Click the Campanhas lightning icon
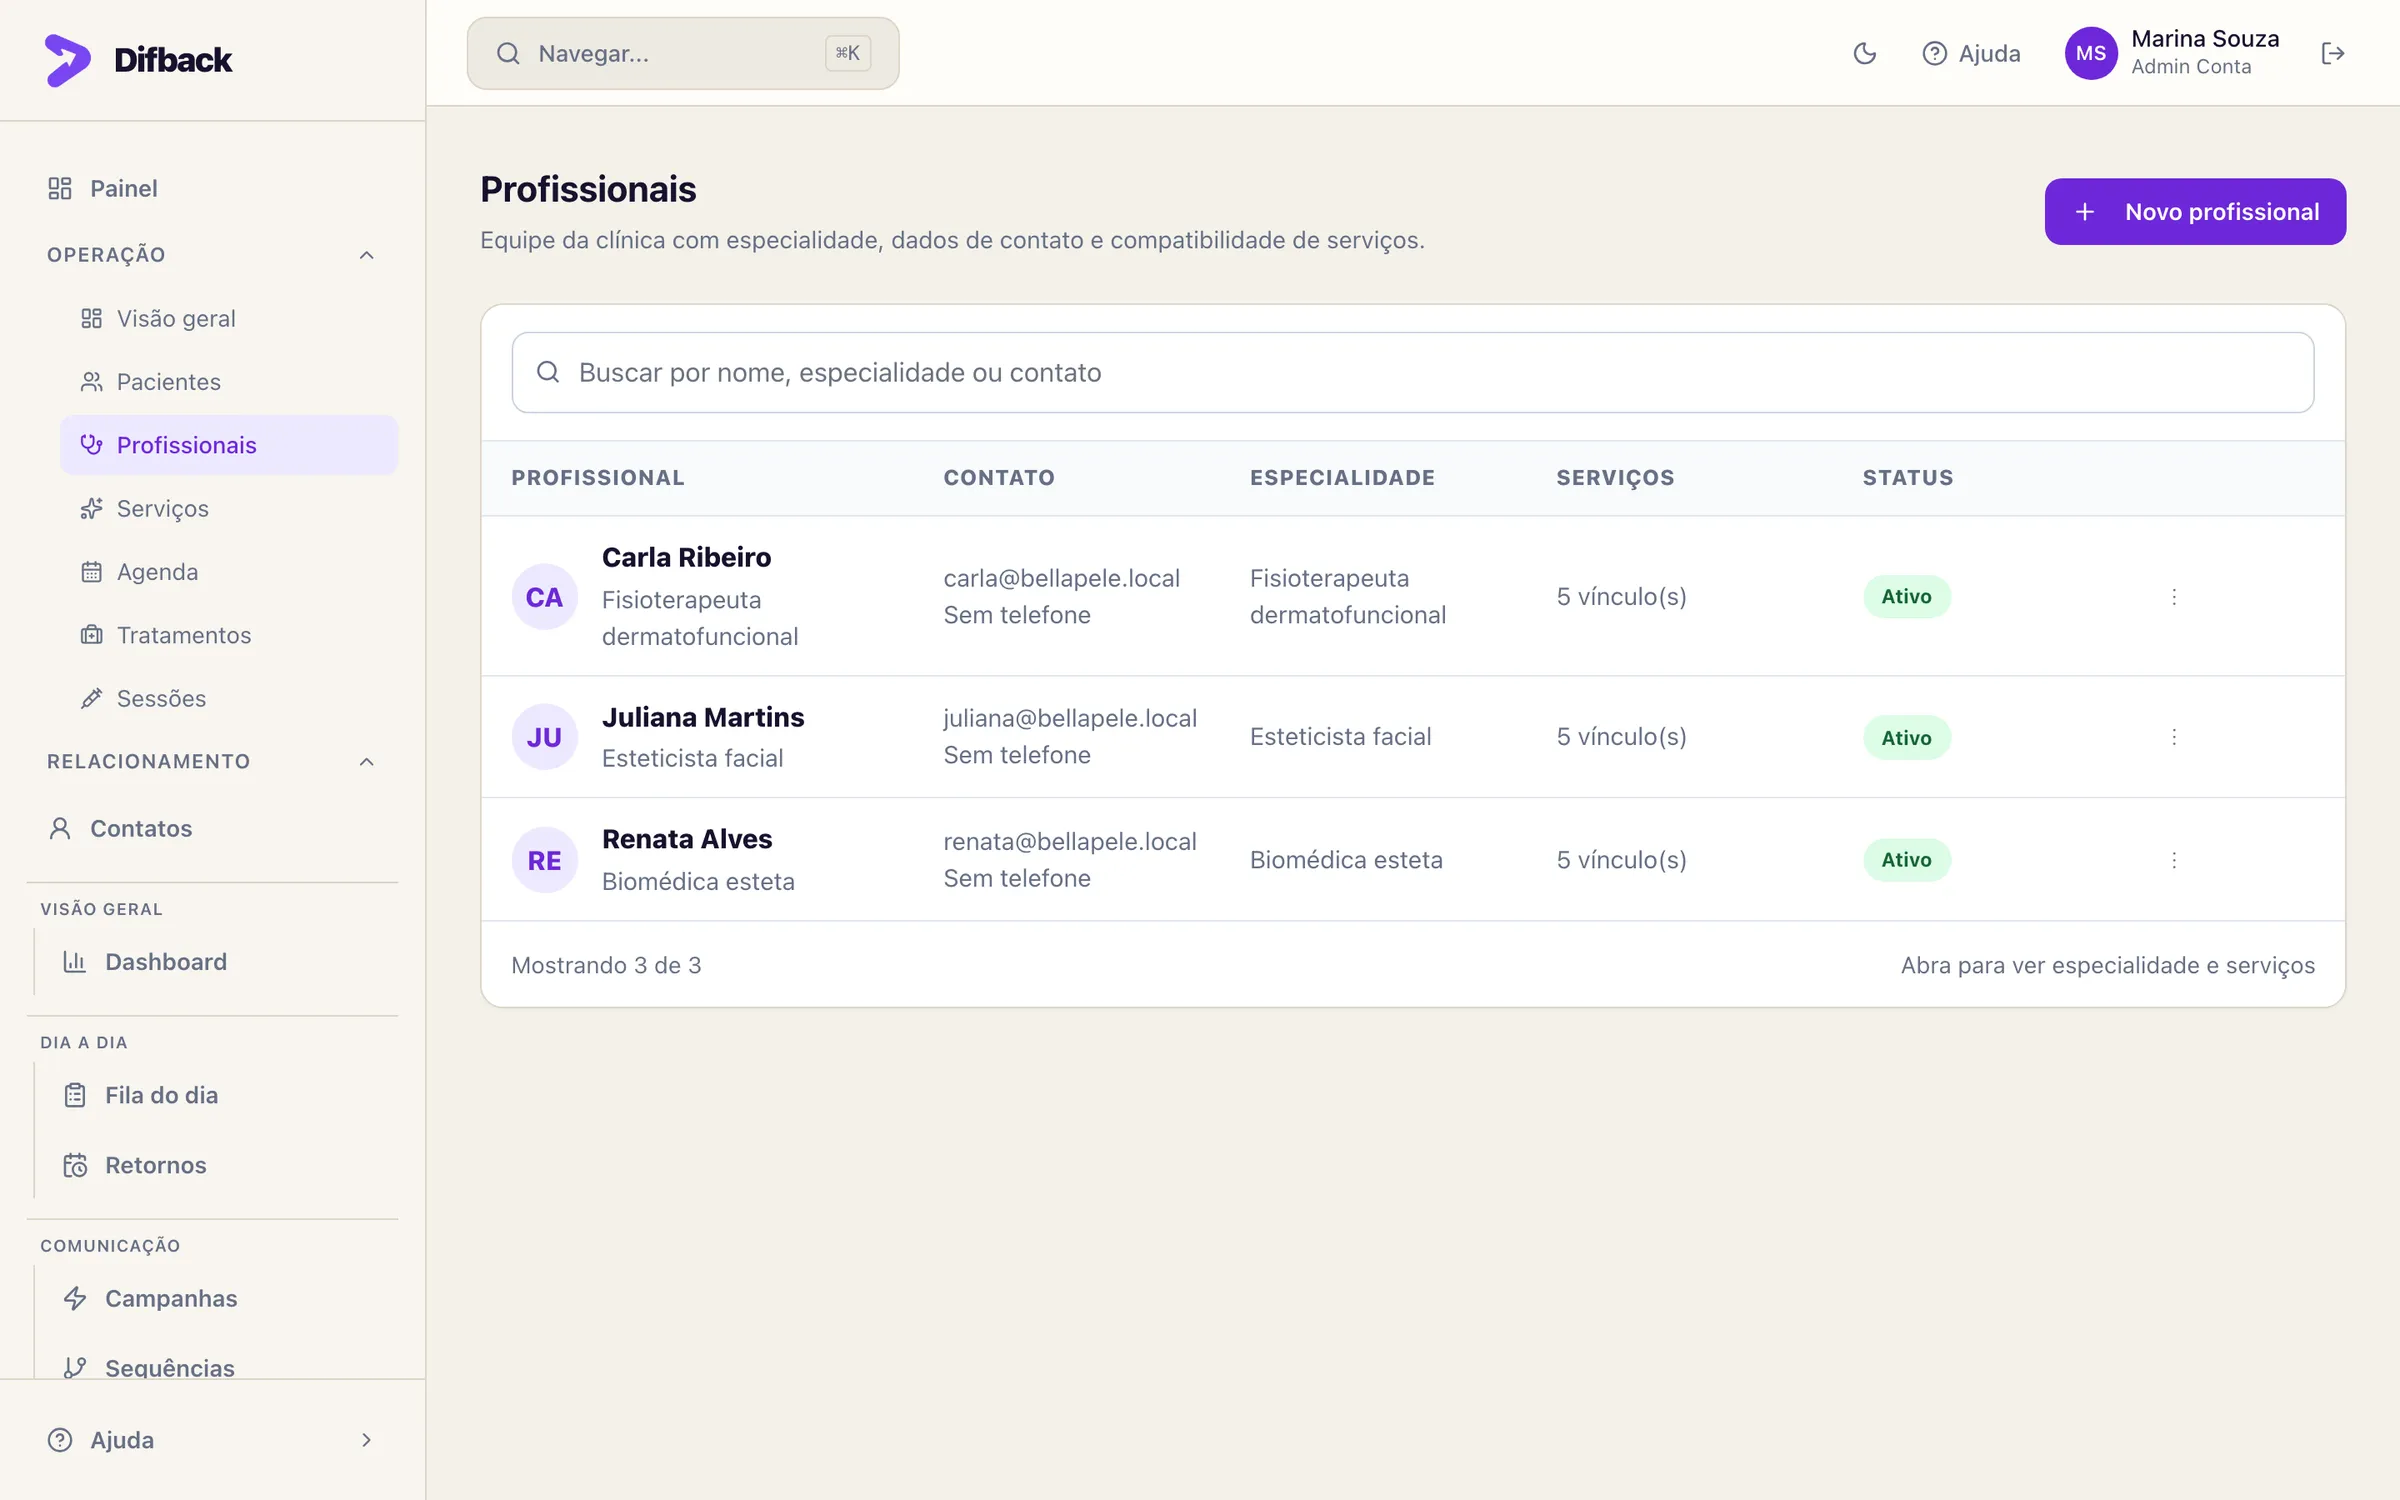This screenshot has width=2400, height=1500. [x=75, y=1299]
